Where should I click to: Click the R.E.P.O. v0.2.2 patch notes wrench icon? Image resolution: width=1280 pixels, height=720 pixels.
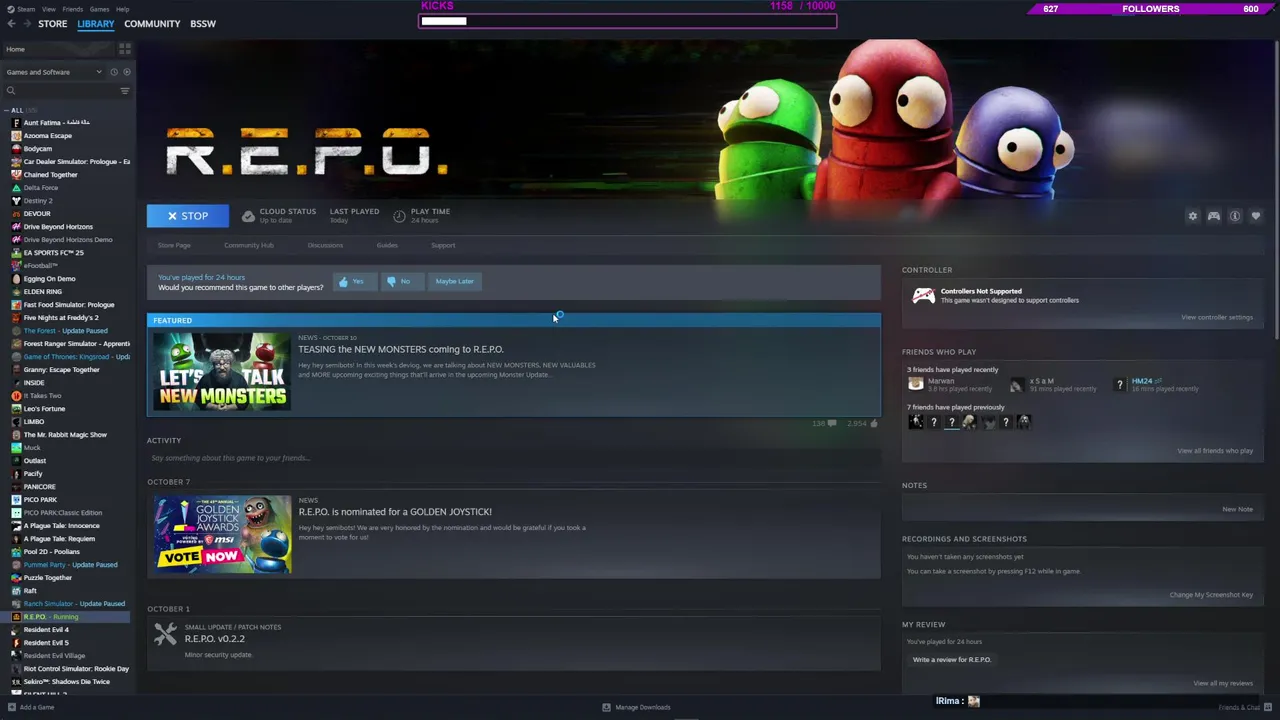click(165, 634)
